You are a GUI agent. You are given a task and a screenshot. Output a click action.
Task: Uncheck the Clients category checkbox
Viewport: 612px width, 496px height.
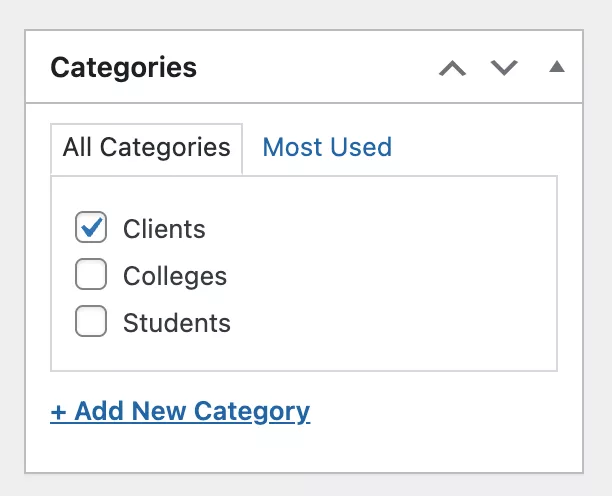(91, 227)
